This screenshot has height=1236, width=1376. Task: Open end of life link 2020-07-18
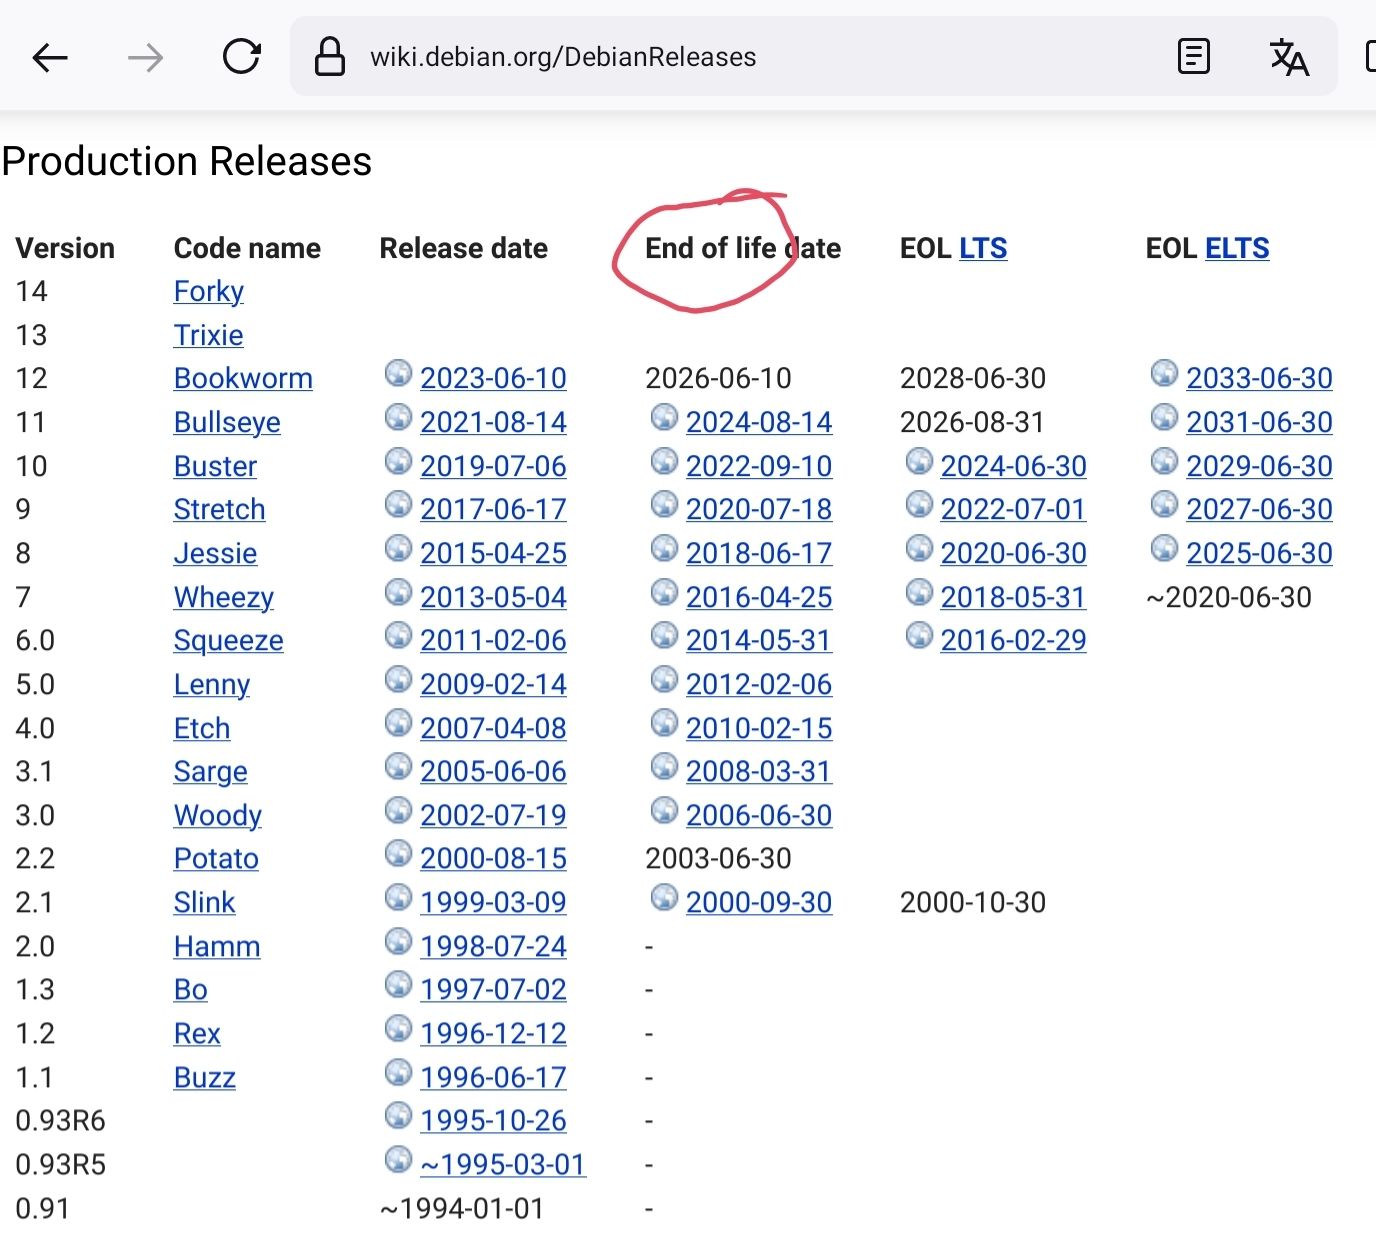point(759,509)
